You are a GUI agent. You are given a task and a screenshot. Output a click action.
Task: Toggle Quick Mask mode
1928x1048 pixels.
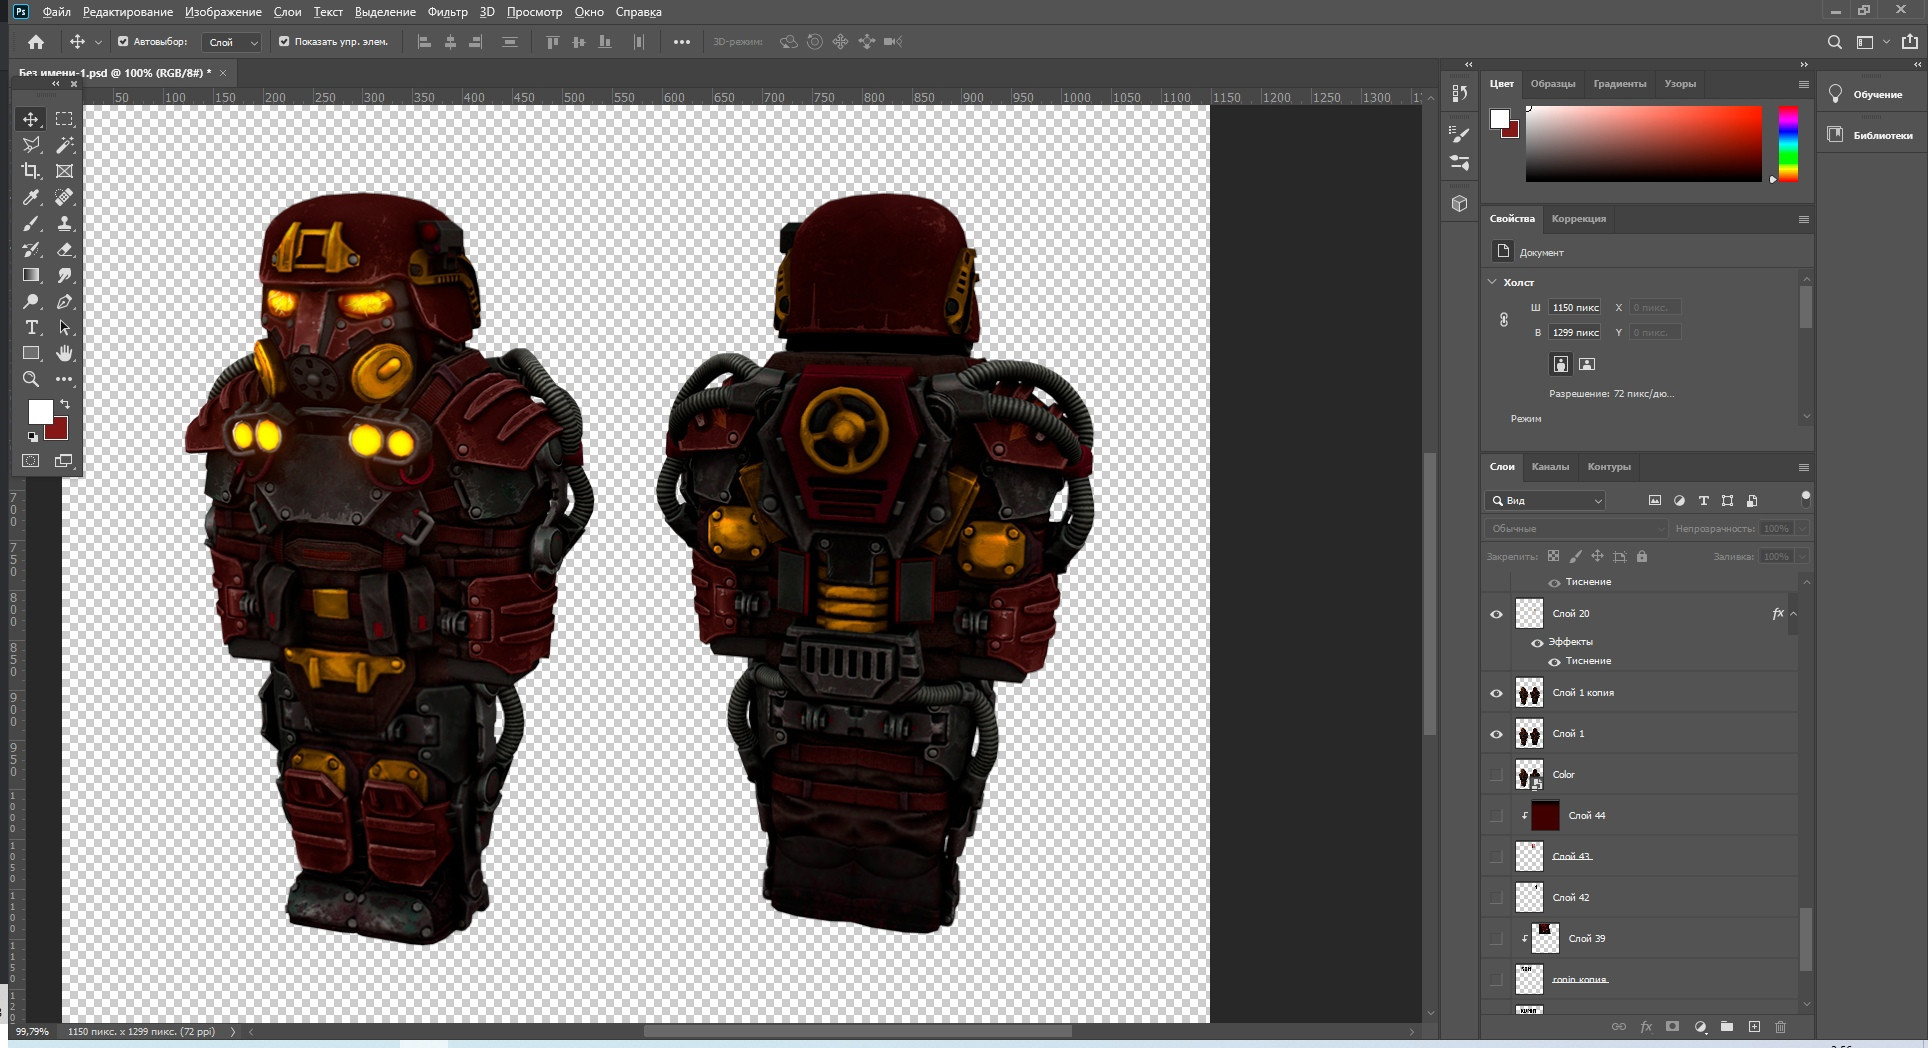[31, 461]
